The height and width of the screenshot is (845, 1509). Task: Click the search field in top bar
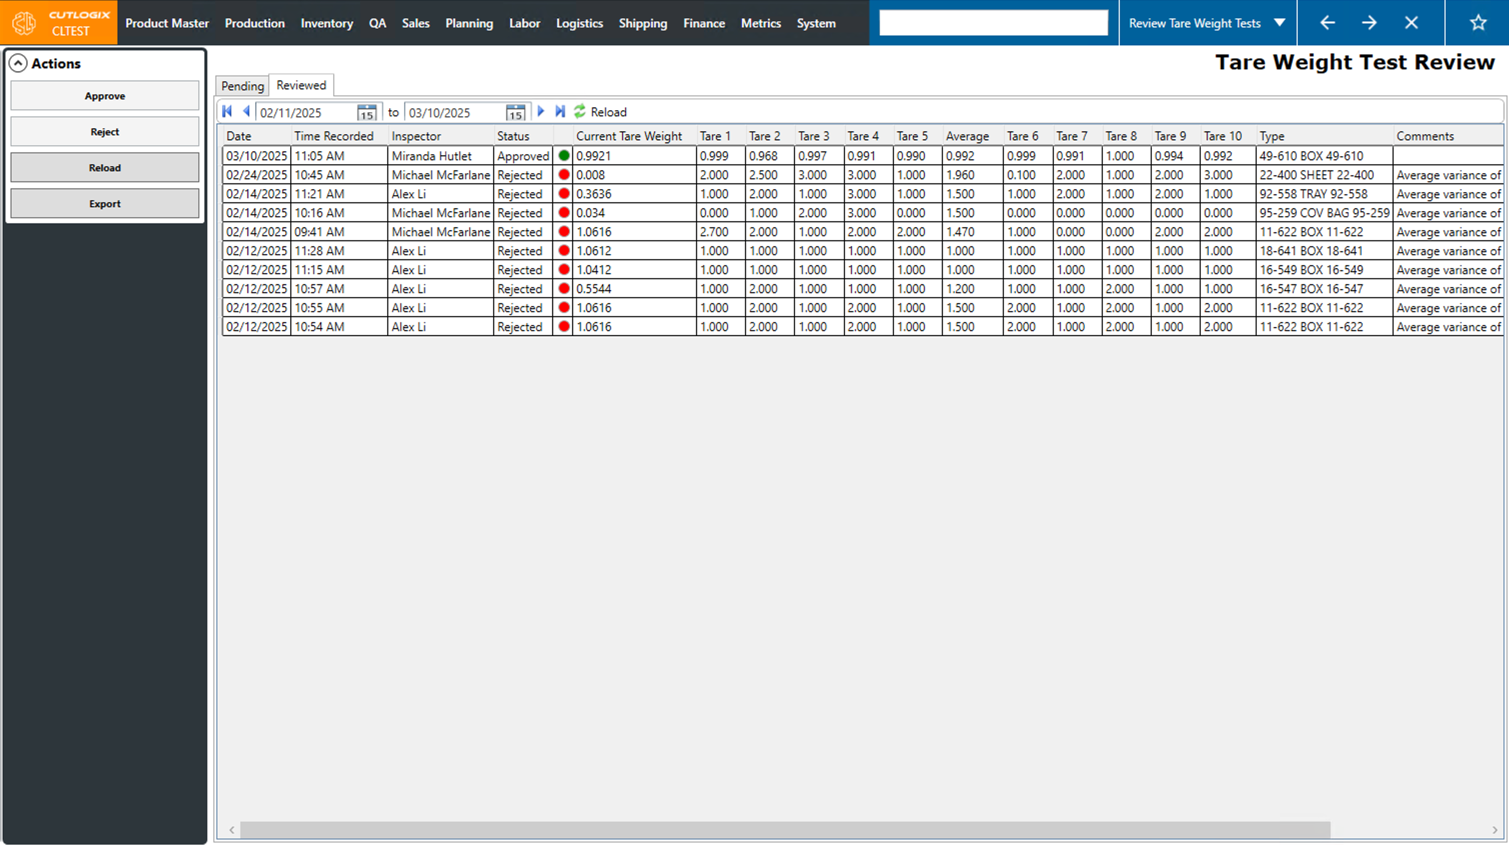click(993, 23)
